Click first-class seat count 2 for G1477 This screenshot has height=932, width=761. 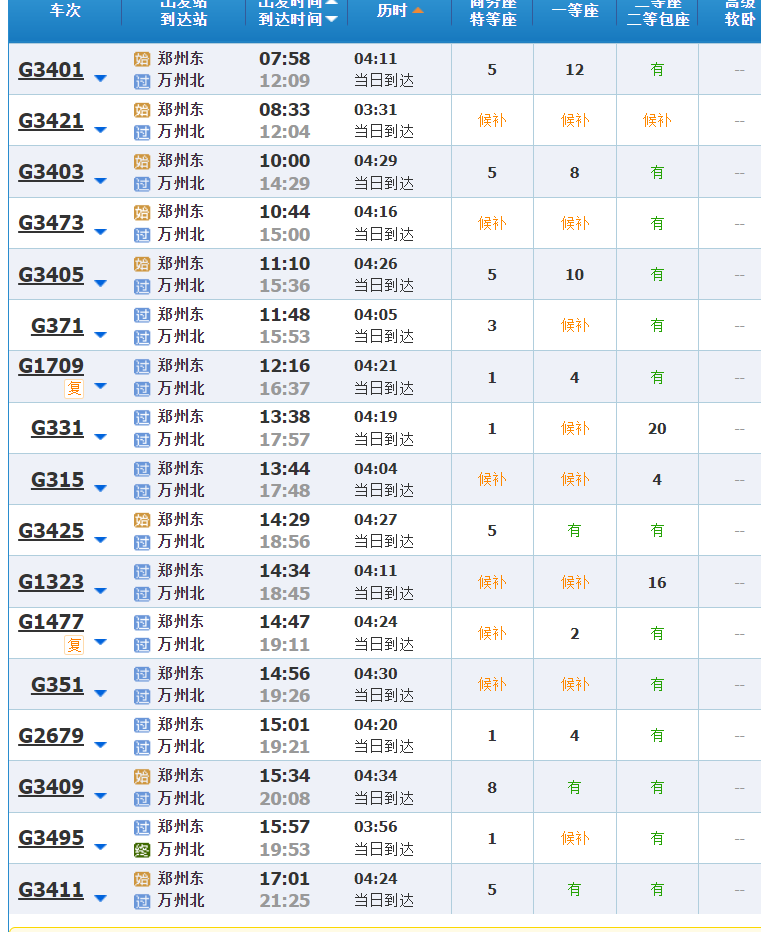(574, 633)
